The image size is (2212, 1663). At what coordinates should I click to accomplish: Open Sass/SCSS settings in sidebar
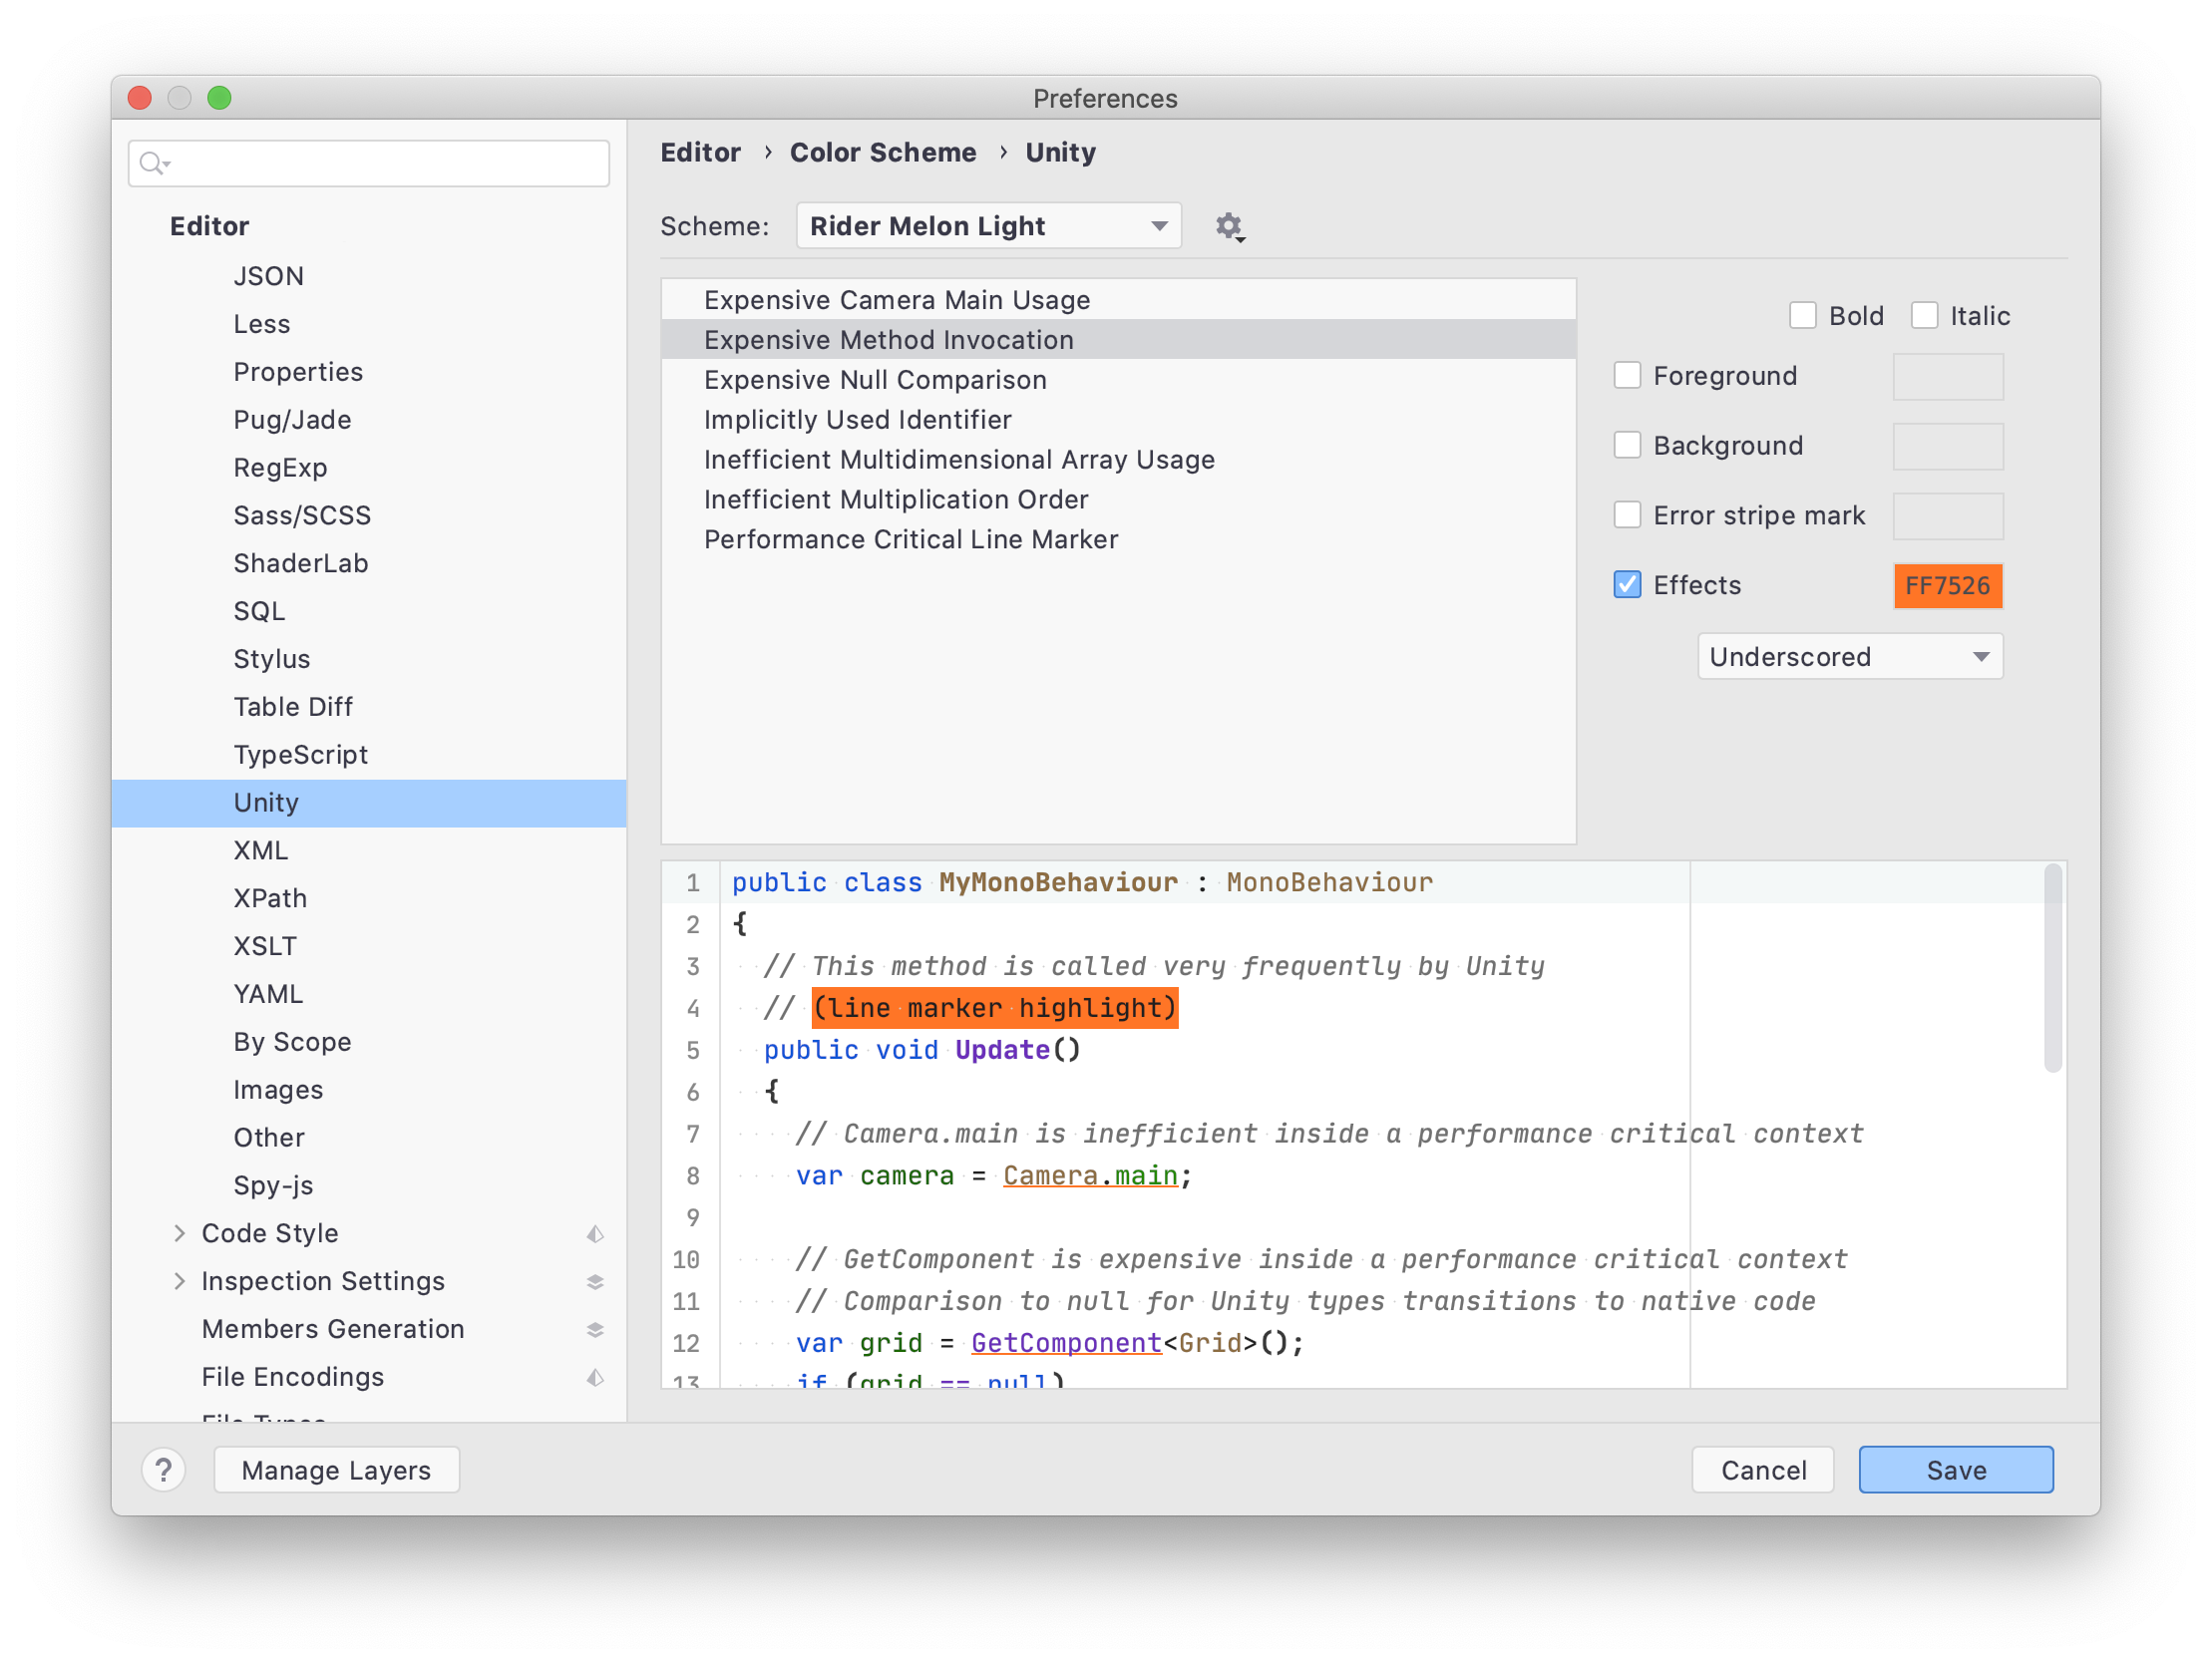369,516
